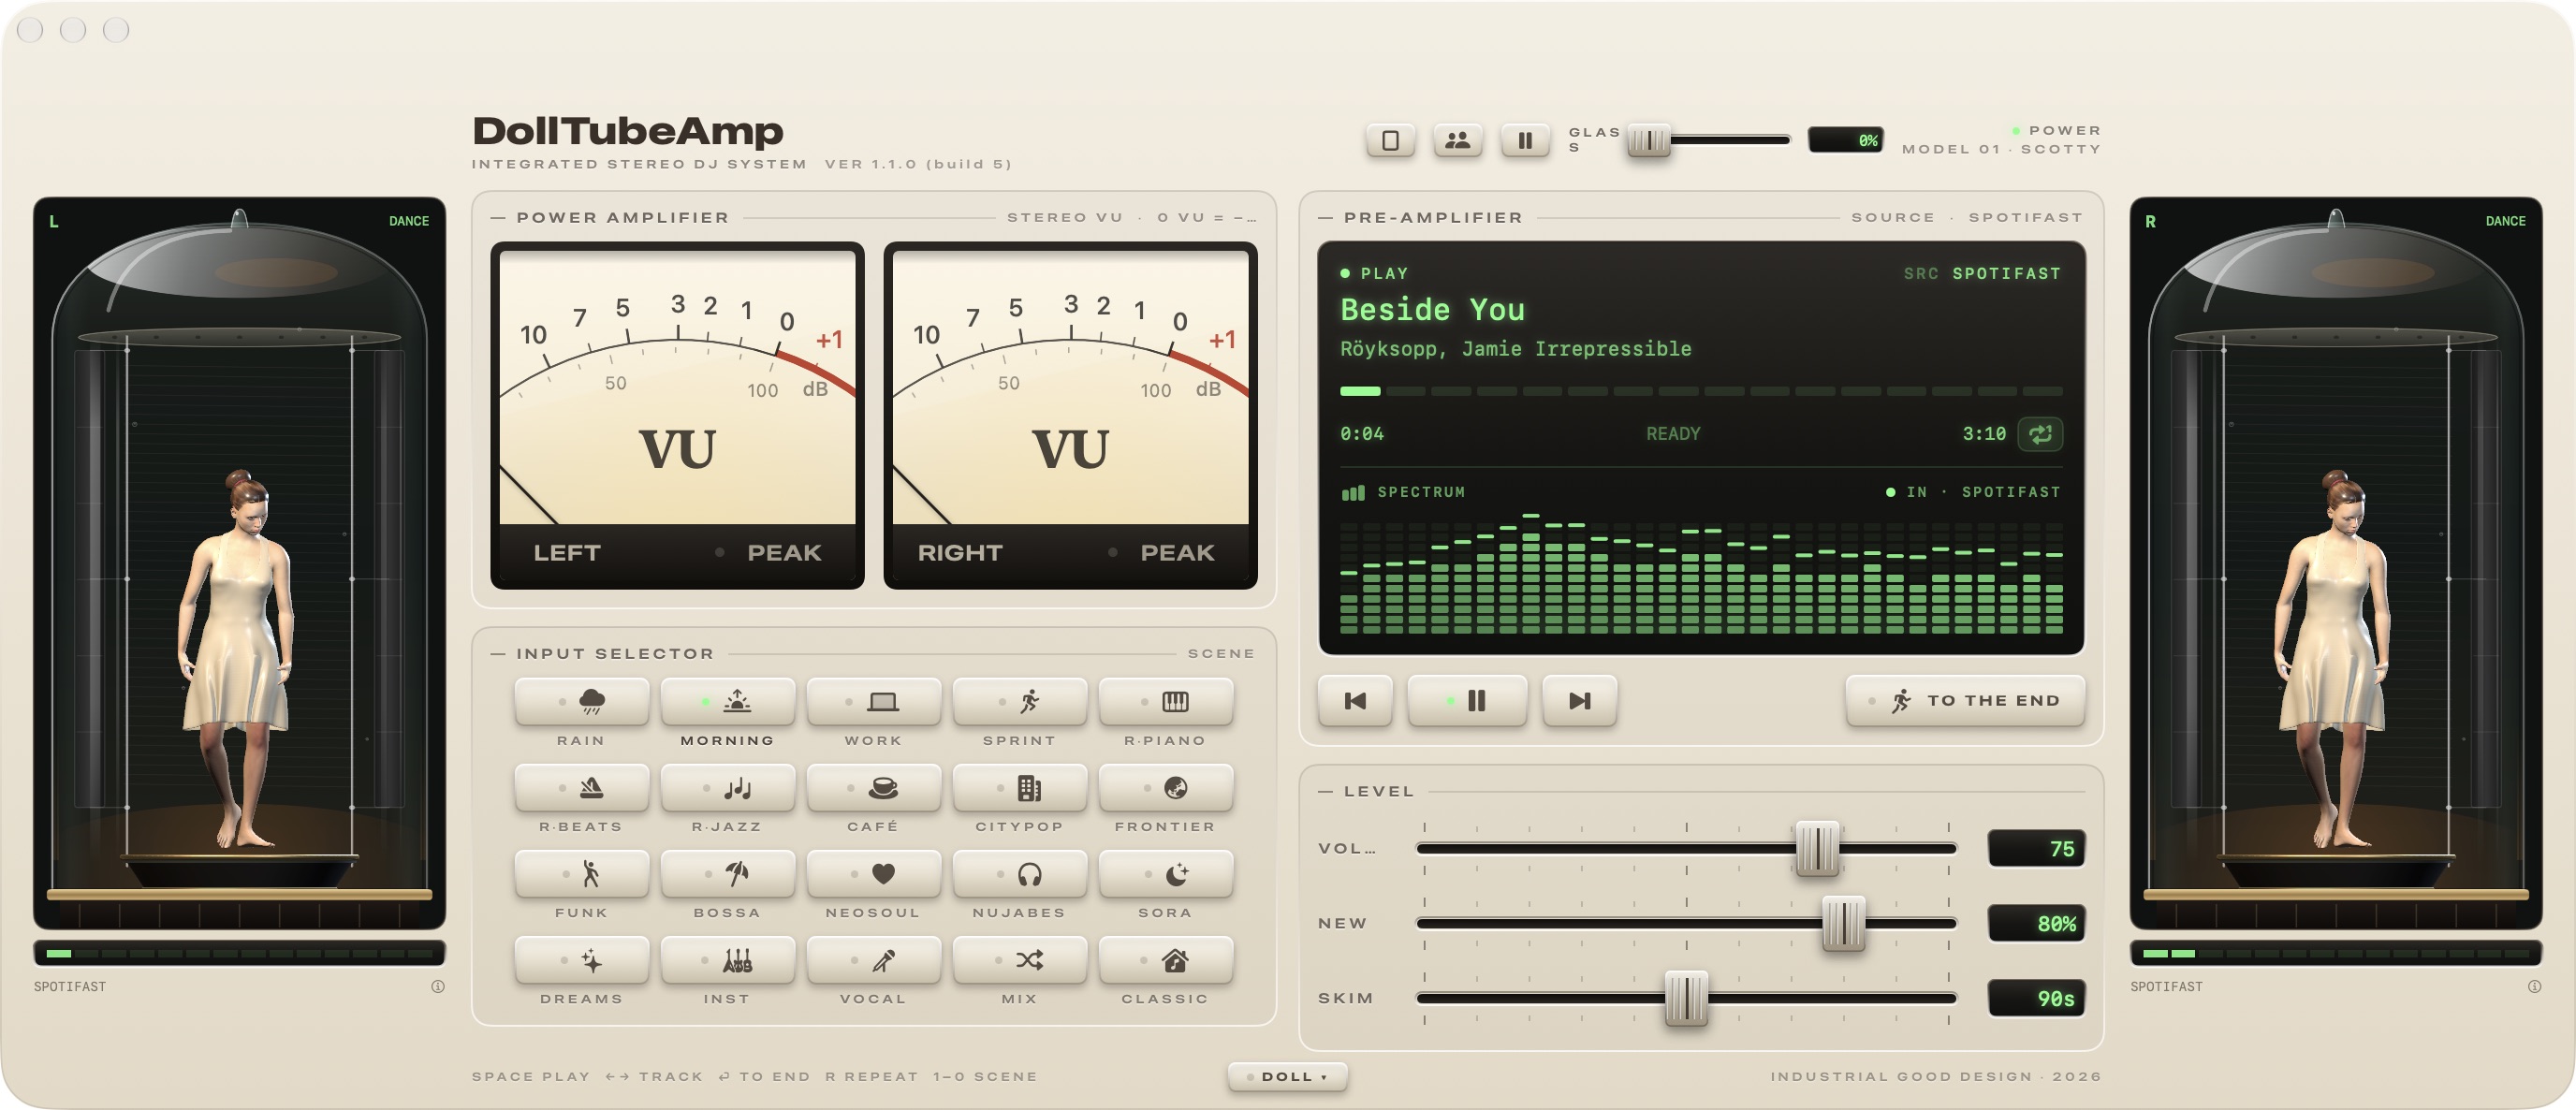The height and width of the screenshot is (1110, 2576).
Task: Select the Morning sunrise scene
Action: pos(727,702)
